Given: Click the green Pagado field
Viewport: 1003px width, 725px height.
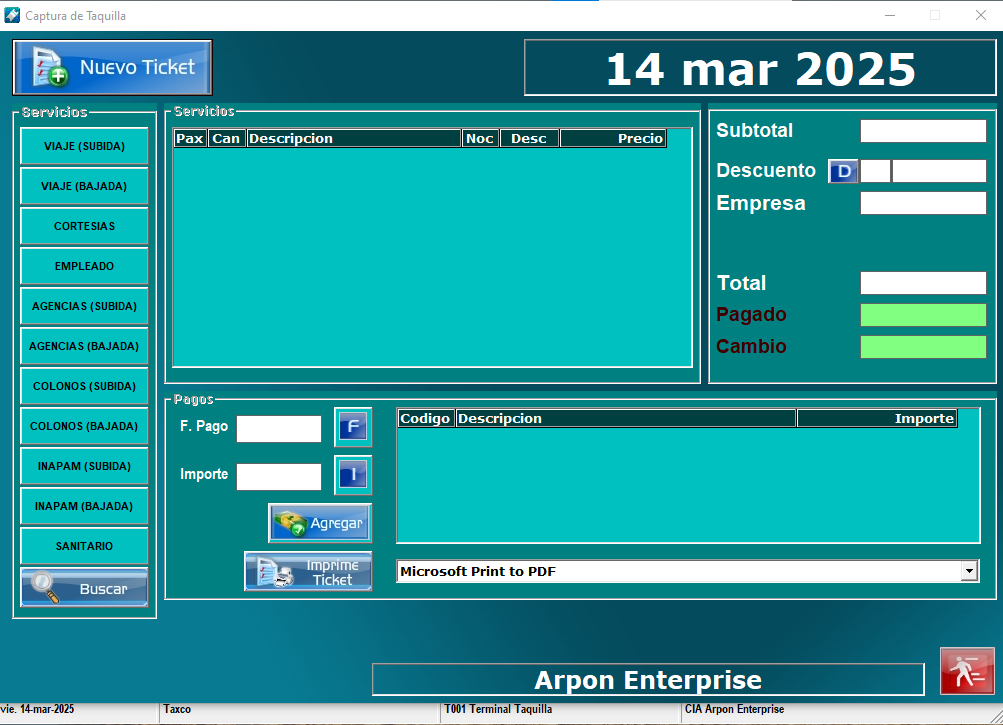Looking at the screenshot, I should (922, 315).
